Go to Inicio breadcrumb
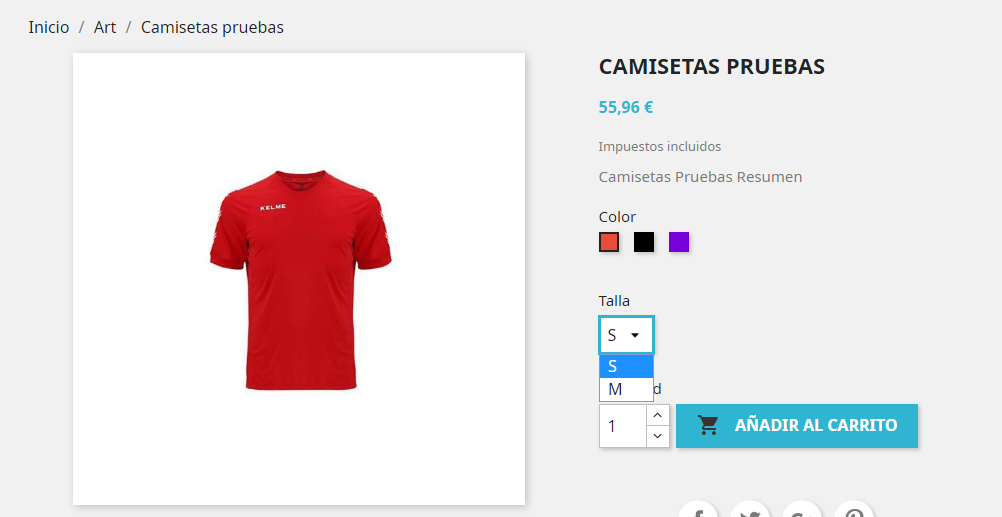 tap(49, 27)
